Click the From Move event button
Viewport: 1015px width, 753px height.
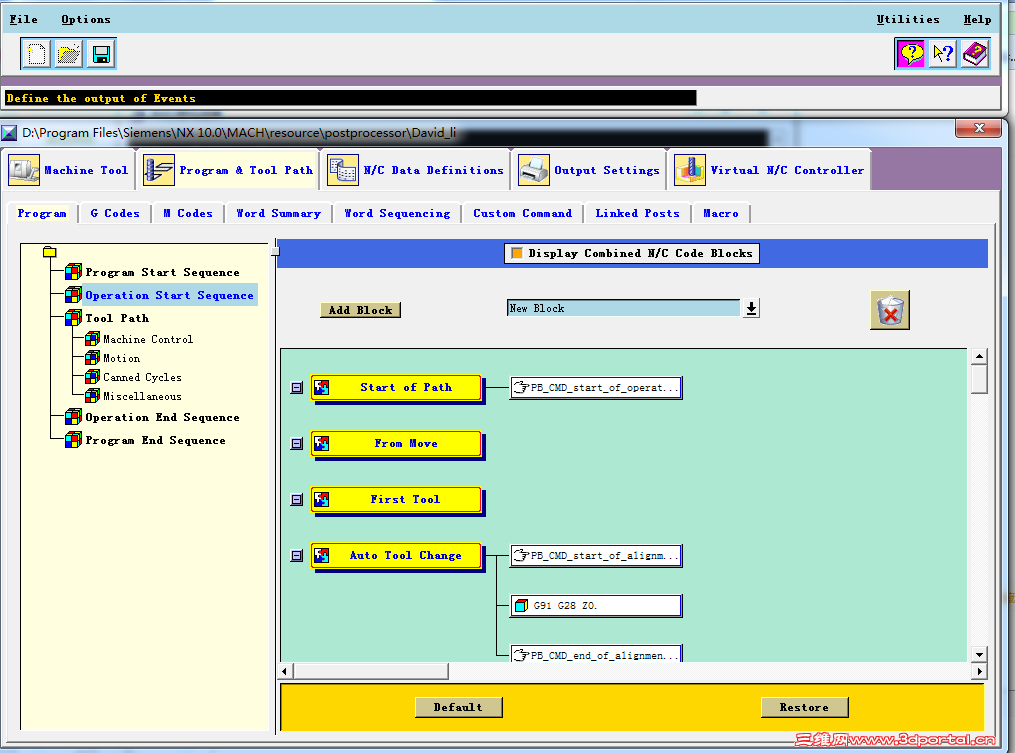[397, 444]
